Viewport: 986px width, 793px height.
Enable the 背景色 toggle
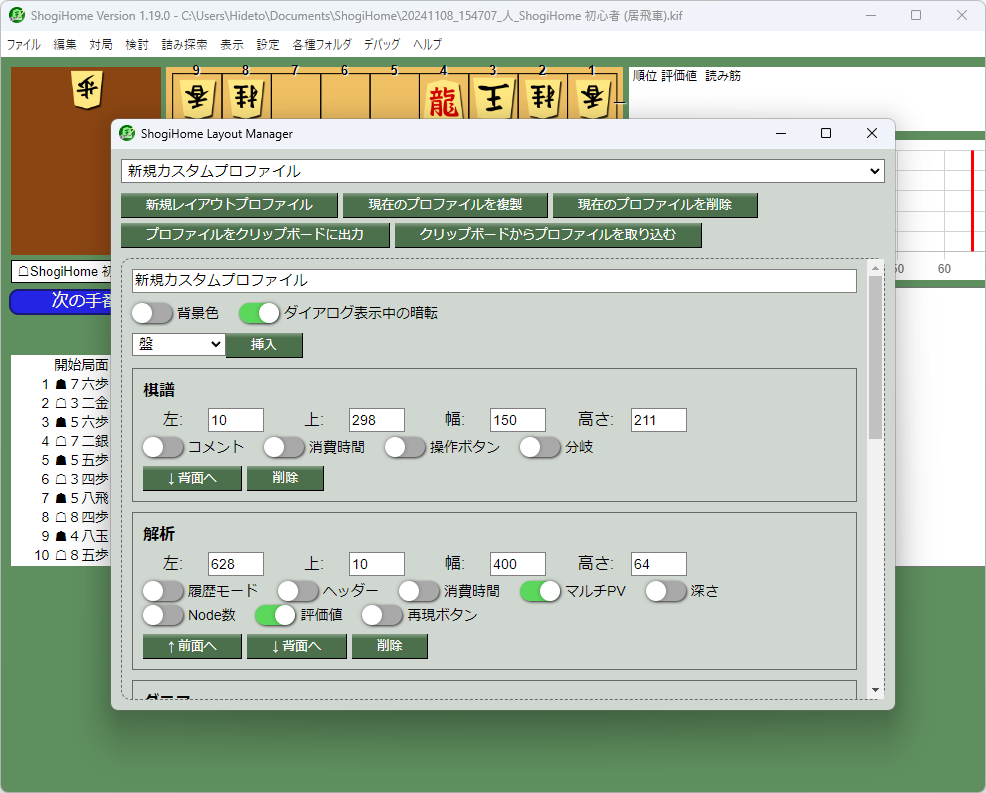152,313
